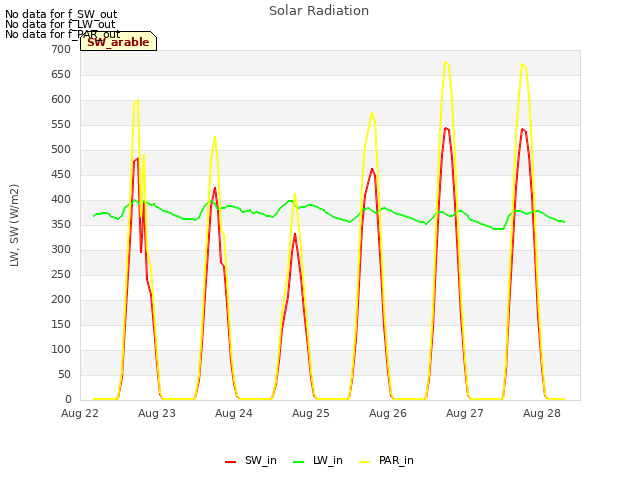The width and height of the screenshot is (640, 480).
Task: Click the LW_in legend label
Action: coord(327,460)
